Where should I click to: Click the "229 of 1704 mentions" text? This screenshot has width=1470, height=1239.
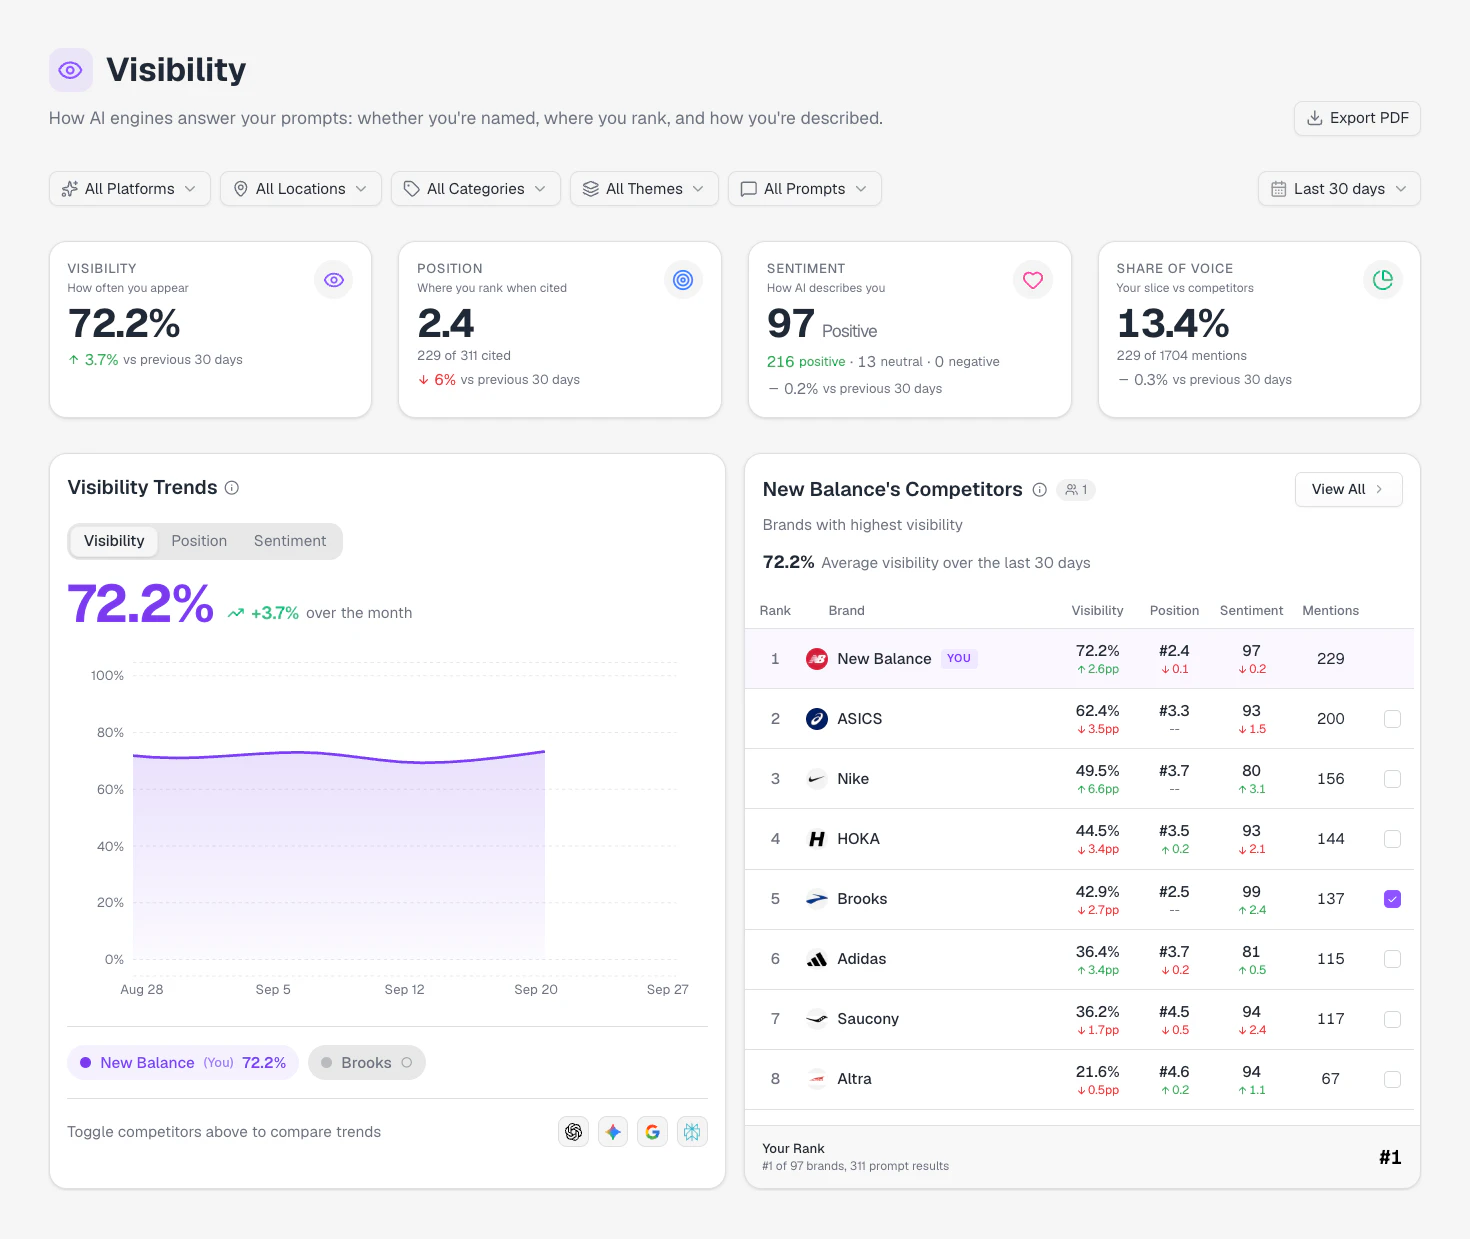pyautogui.click(x=1182, y=356)
